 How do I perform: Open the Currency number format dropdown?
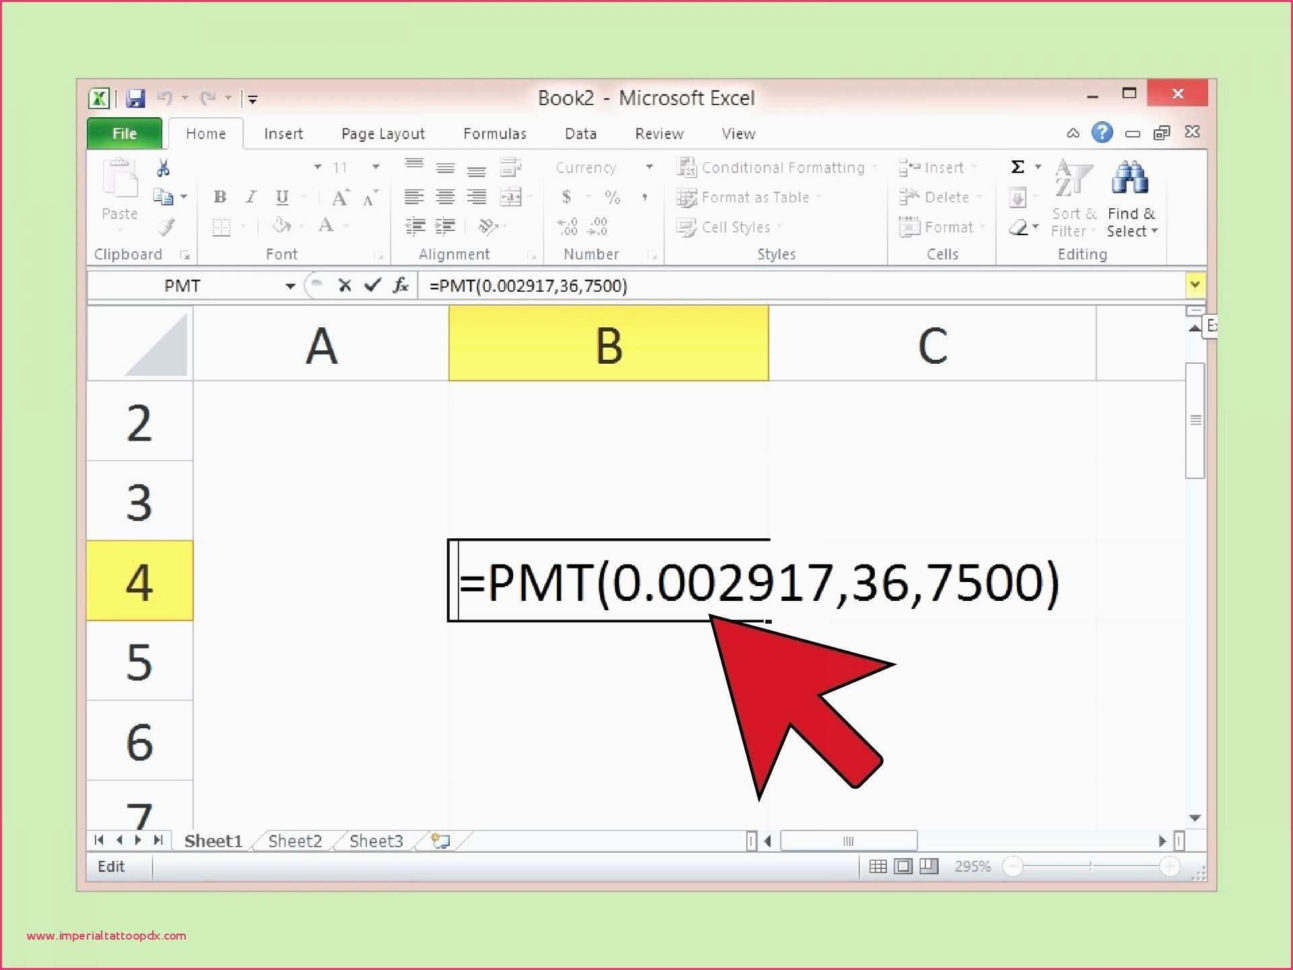point(649,167)
